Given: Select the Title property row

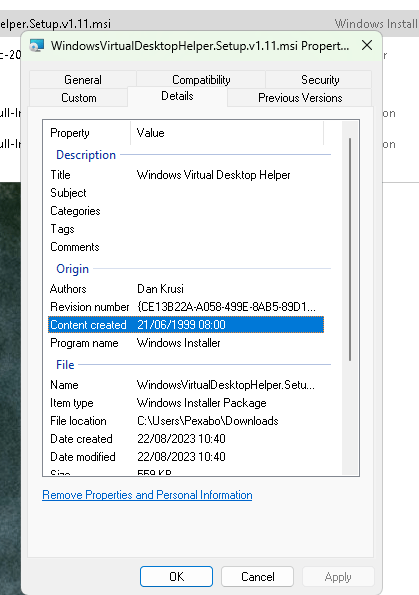Looking at the screenshot, I should 186,175.
